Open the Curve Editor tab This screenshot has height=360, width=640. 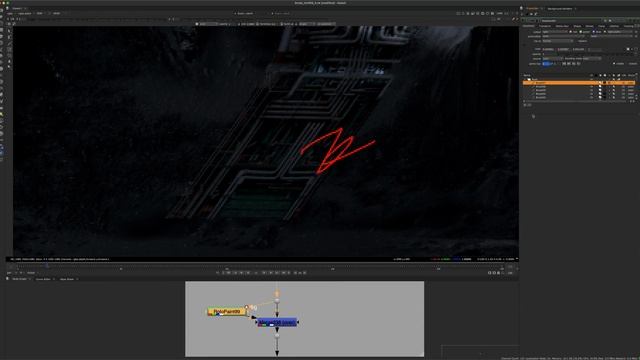coord(43,279)
